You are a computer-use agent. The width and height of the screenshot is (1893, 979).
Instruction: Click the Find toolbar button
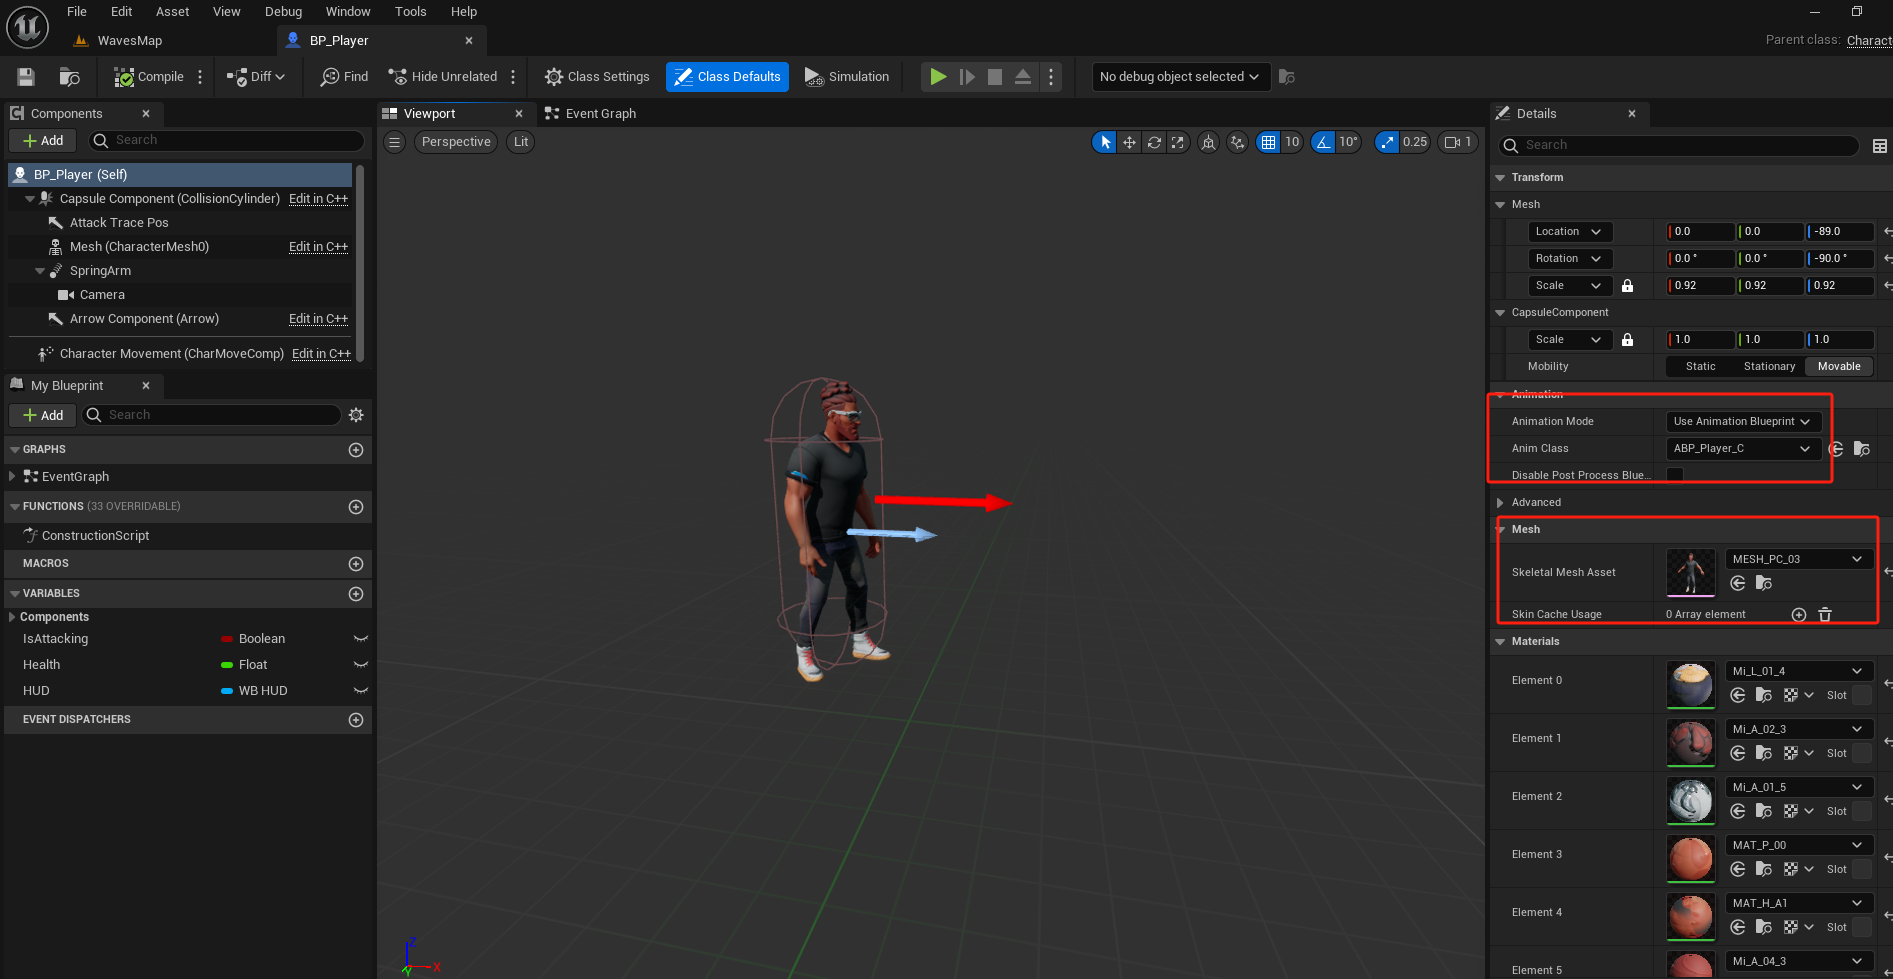coord(344,77)
